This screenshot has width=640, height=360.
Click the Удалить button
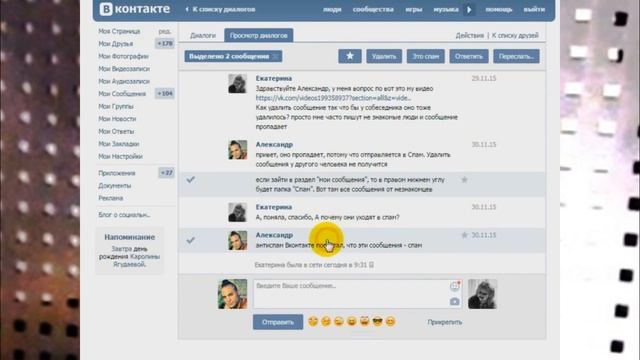[x=384, y=56]
